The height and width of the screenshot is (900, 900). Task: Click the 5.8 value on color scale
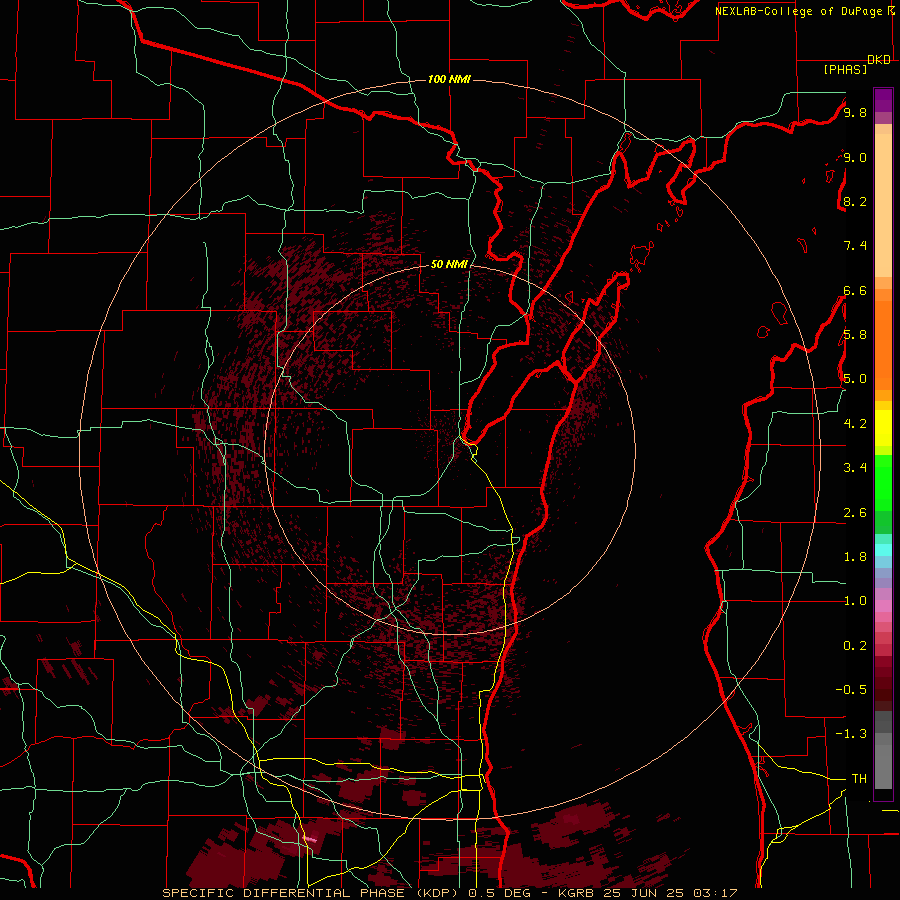click(x=855, y=335)
